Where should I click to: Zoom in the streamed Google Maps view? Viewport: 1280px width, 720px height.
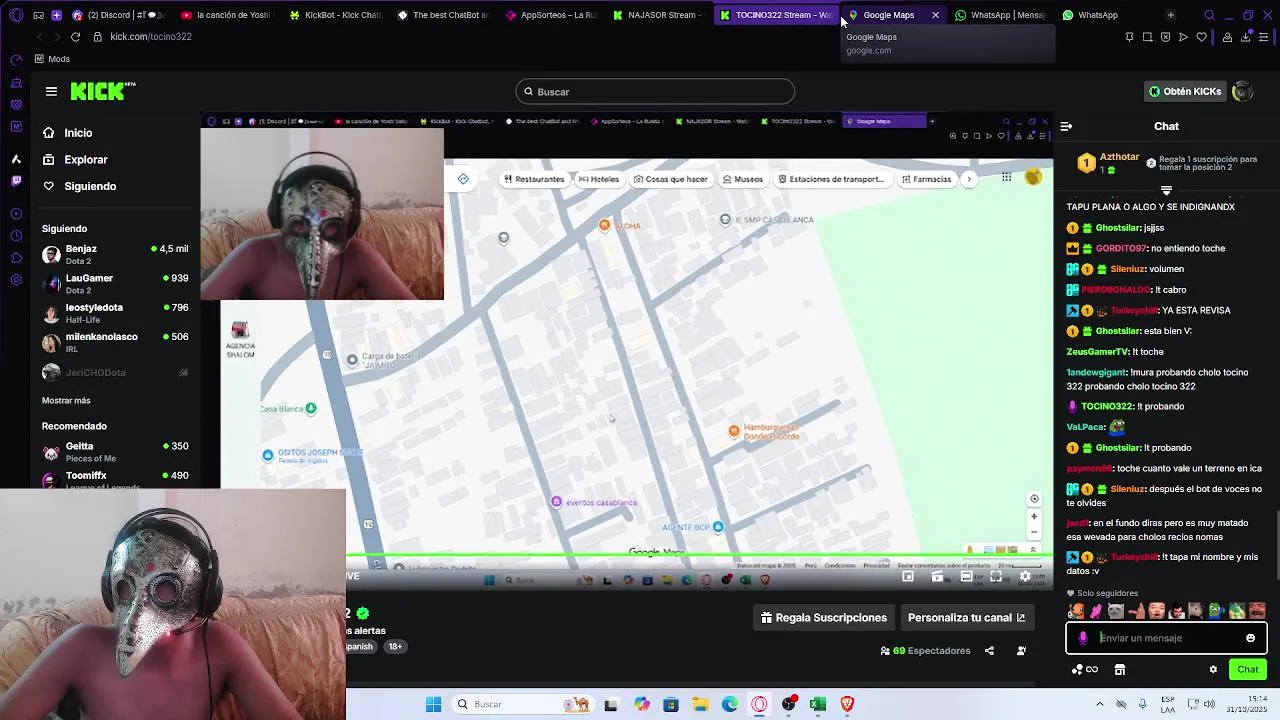(x=1034, y=517)
